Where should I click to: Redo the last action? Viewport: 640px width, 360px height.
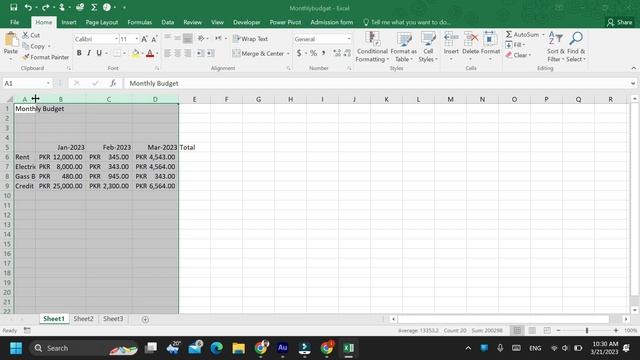tap(45, 7)
